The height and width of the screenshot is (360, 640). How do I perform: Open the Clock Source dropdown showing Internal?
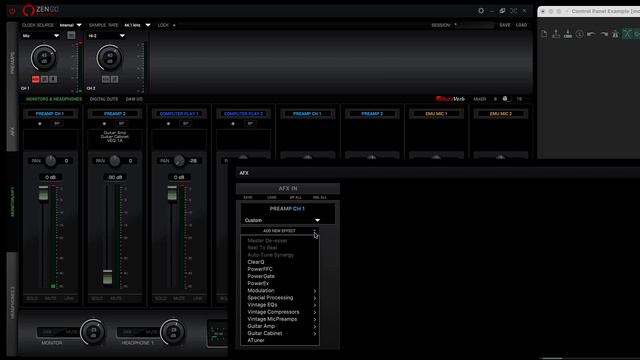point(70,25)
